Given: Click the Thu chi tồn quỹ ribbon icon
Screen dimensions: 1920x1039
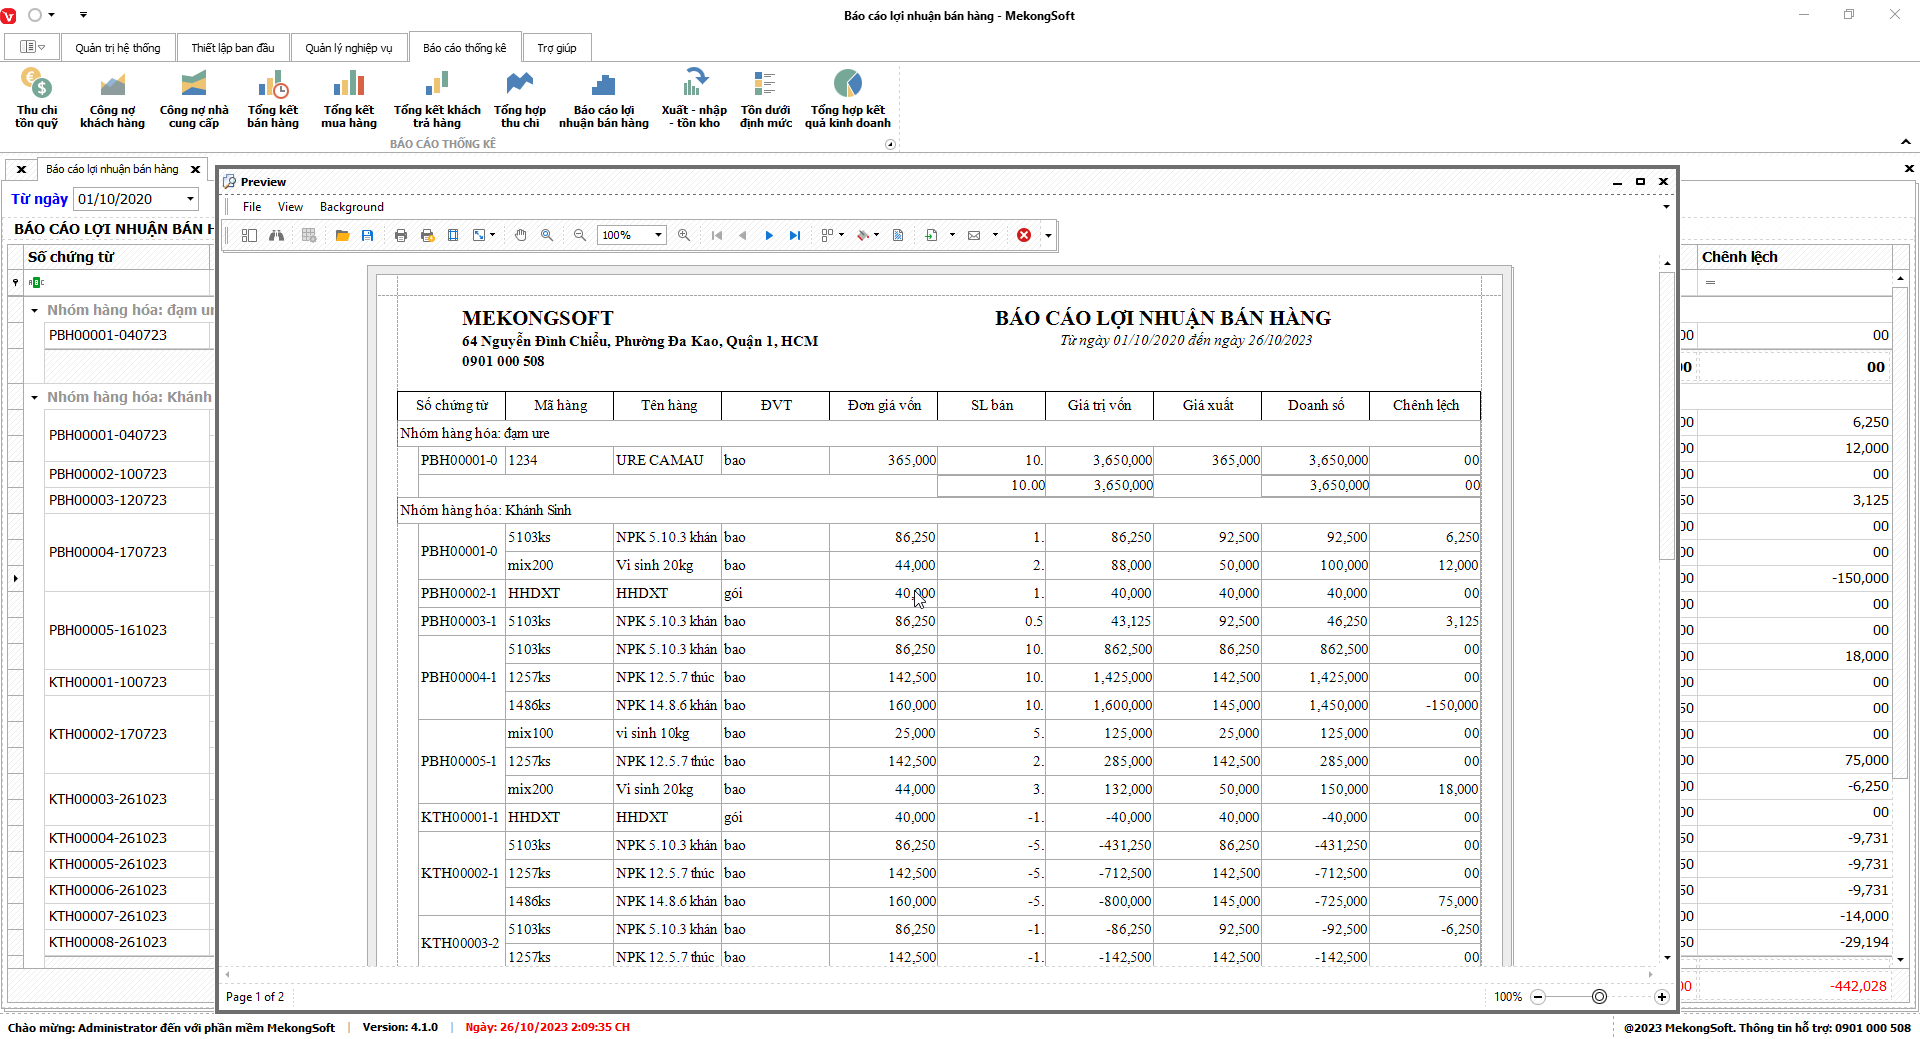Looking at the screenshot, I should (x=37, y=99).
